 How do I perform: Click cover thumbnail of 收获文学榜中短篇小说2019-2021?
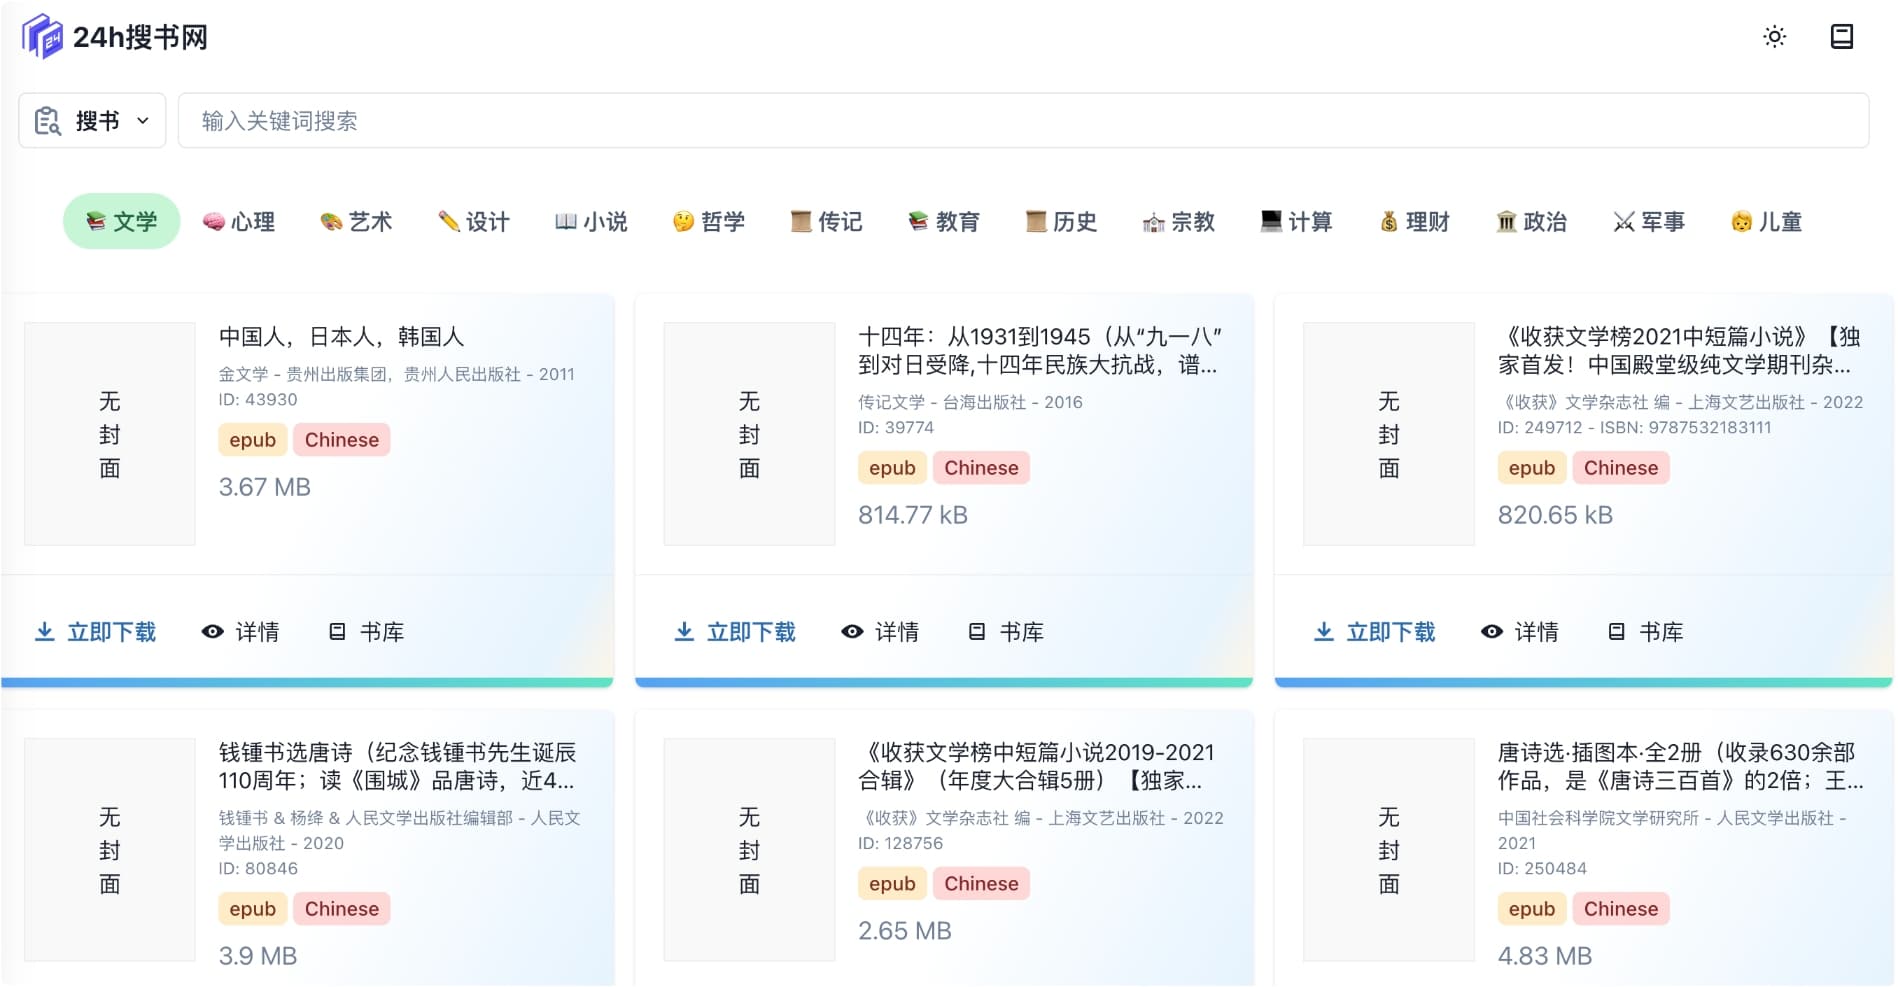tap(749, 850)
